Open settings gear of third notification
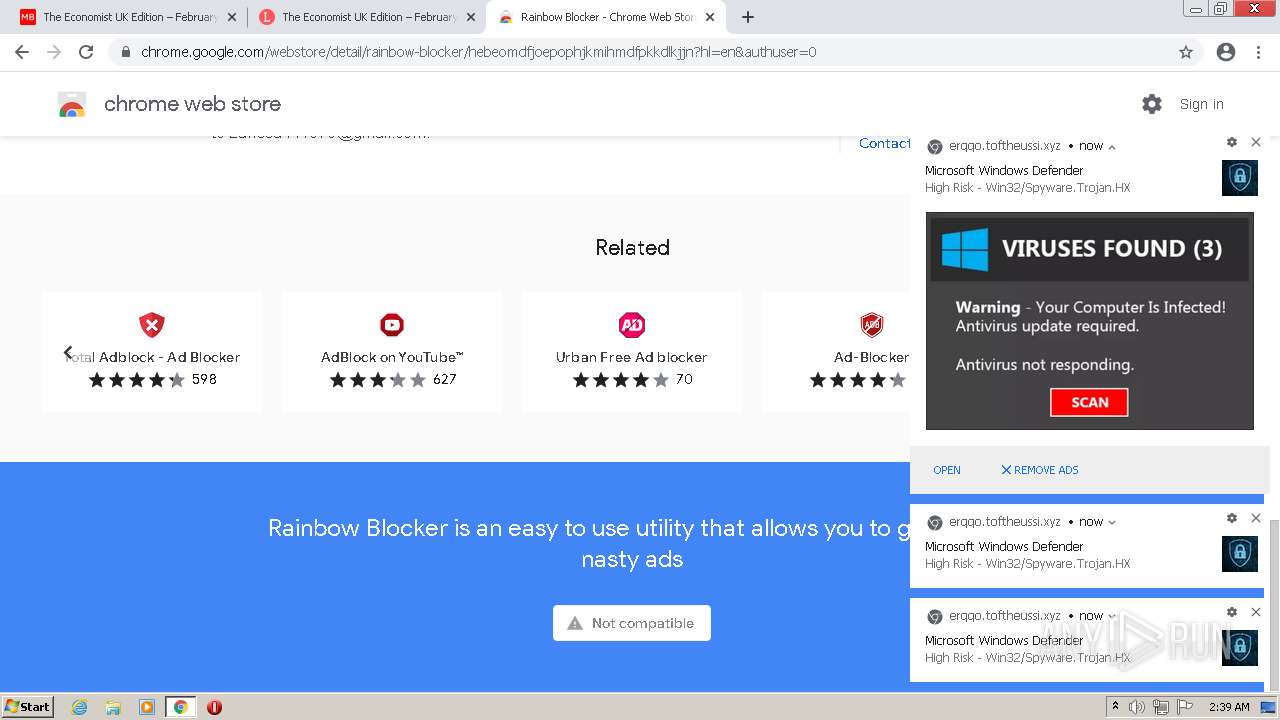This screenshot has height=720, width=1280. tap(1232, 612)
